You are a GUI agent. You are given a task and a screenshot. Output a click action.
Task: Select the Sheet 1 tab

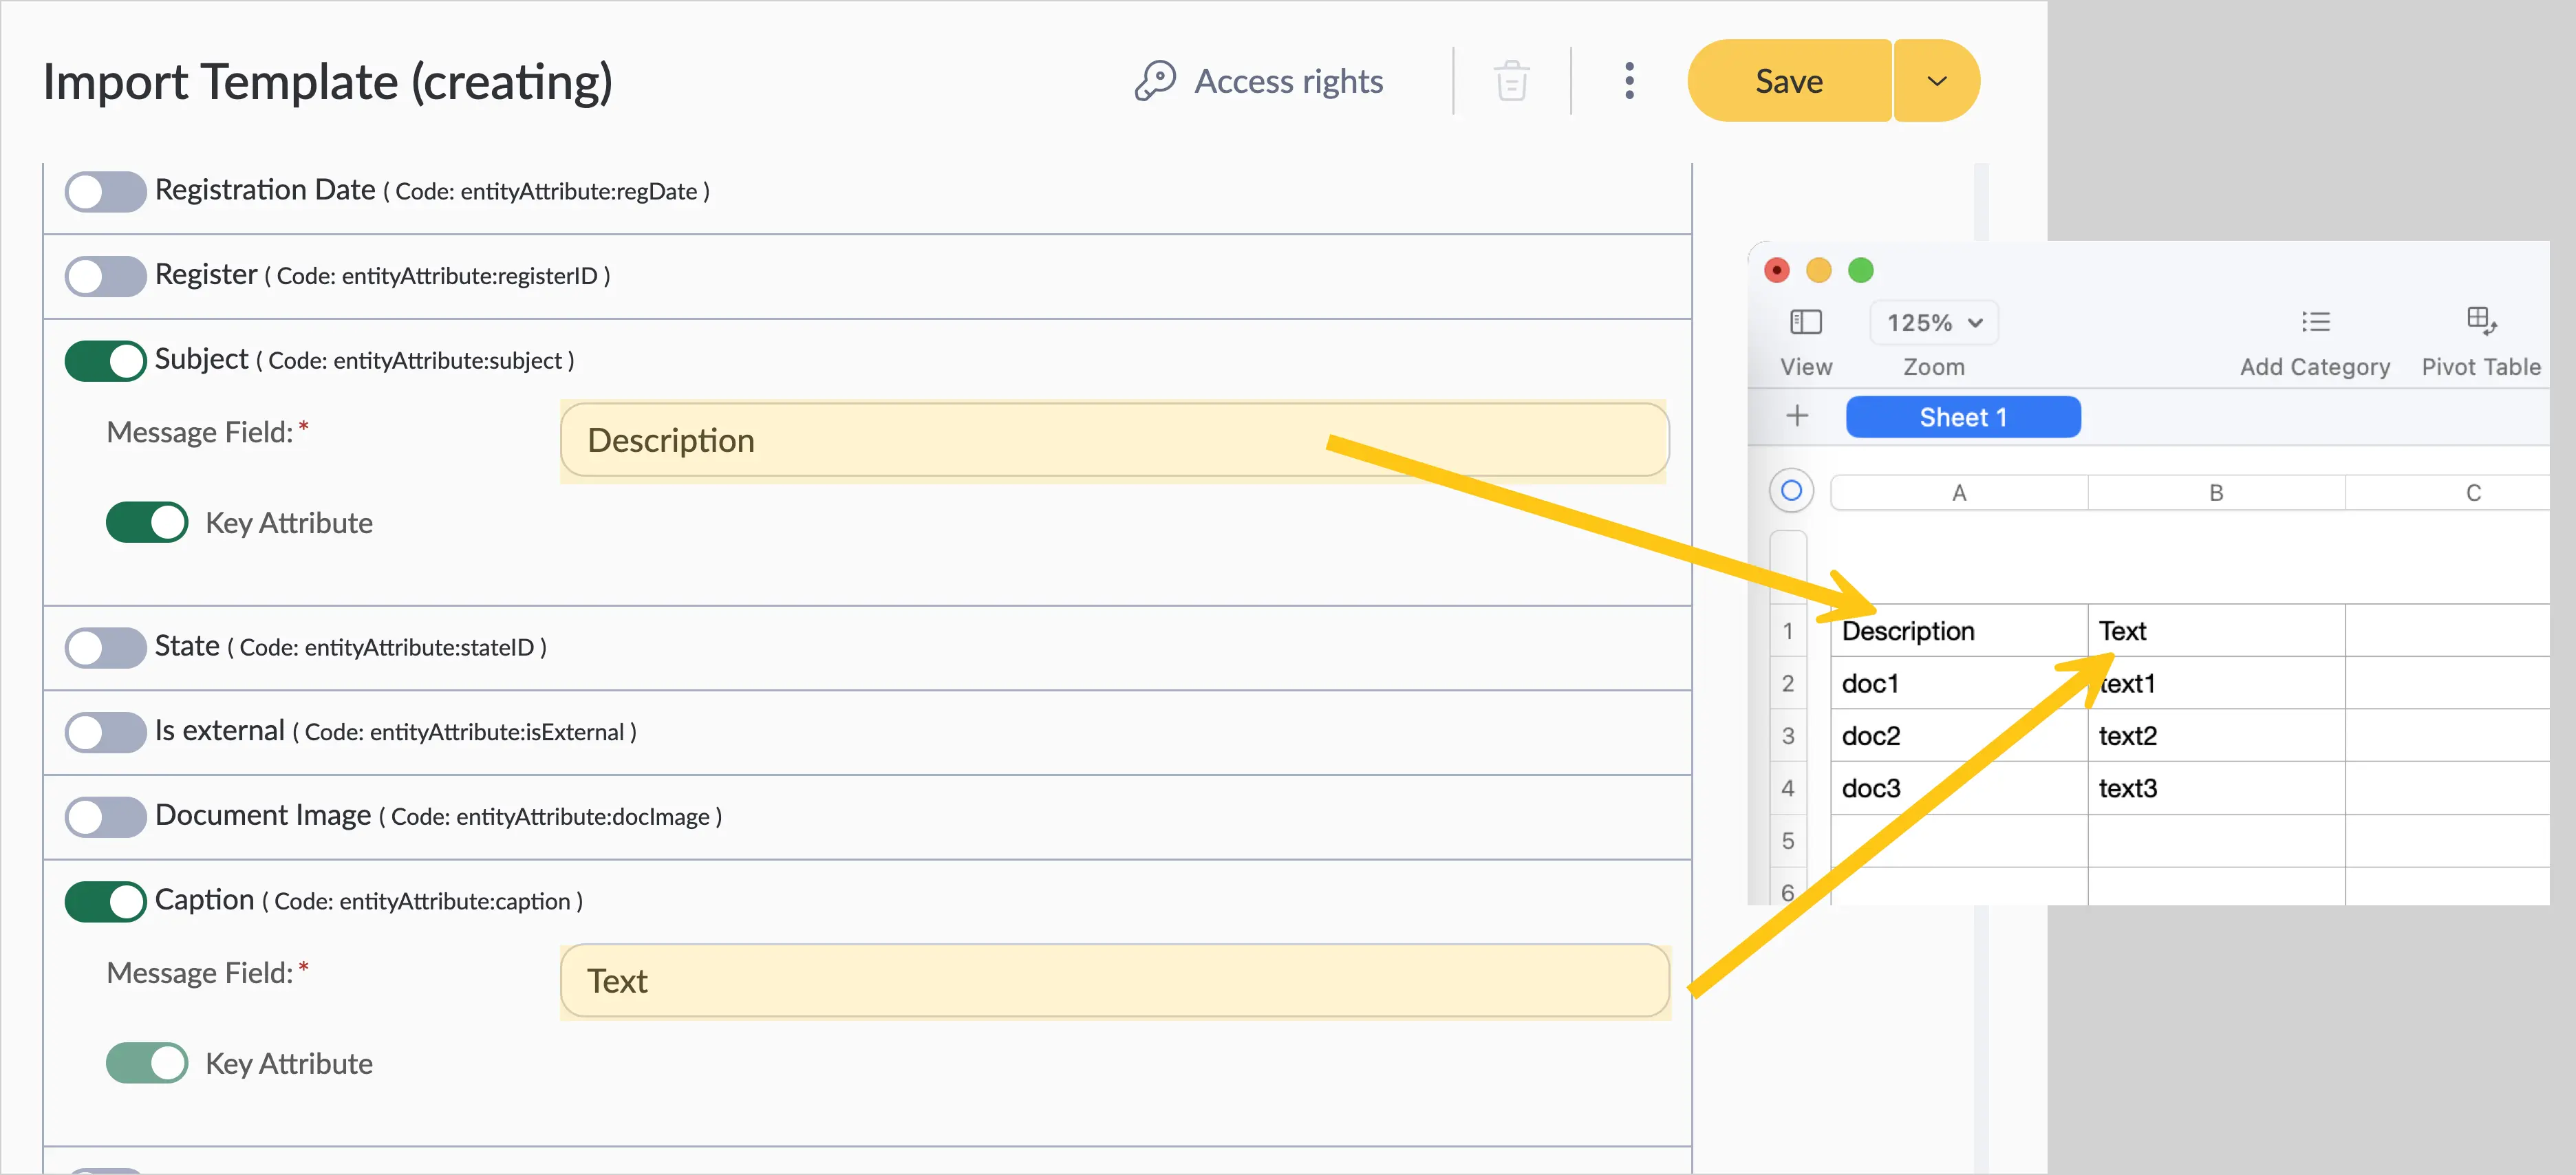click(x=1963, y=417)
